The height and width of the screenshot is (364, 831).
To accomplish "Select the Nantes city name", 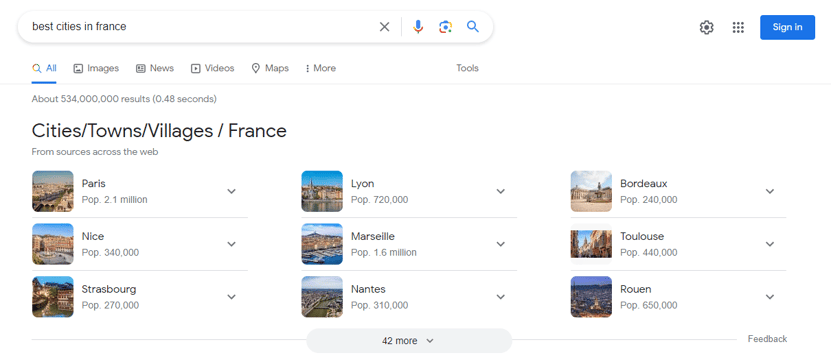I will [368, 290].
